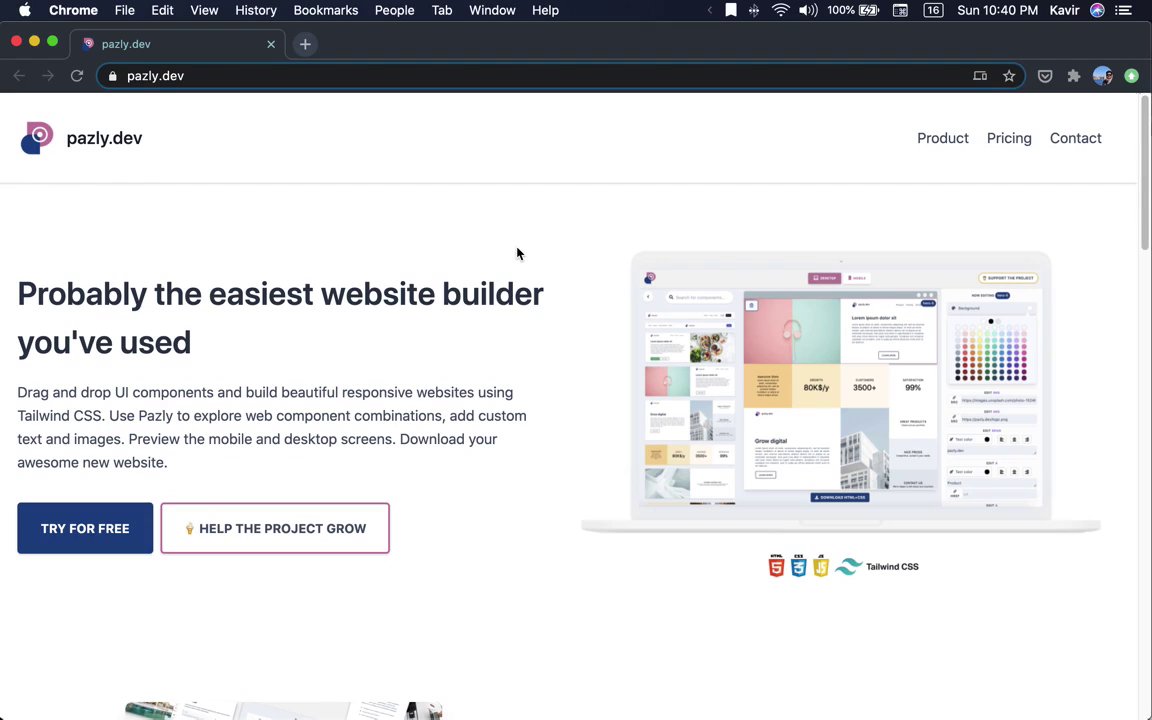The height and width of the screenshot is (720, 1152).
Task: Open Siri from the menu bar
Action: [1097, 10]
